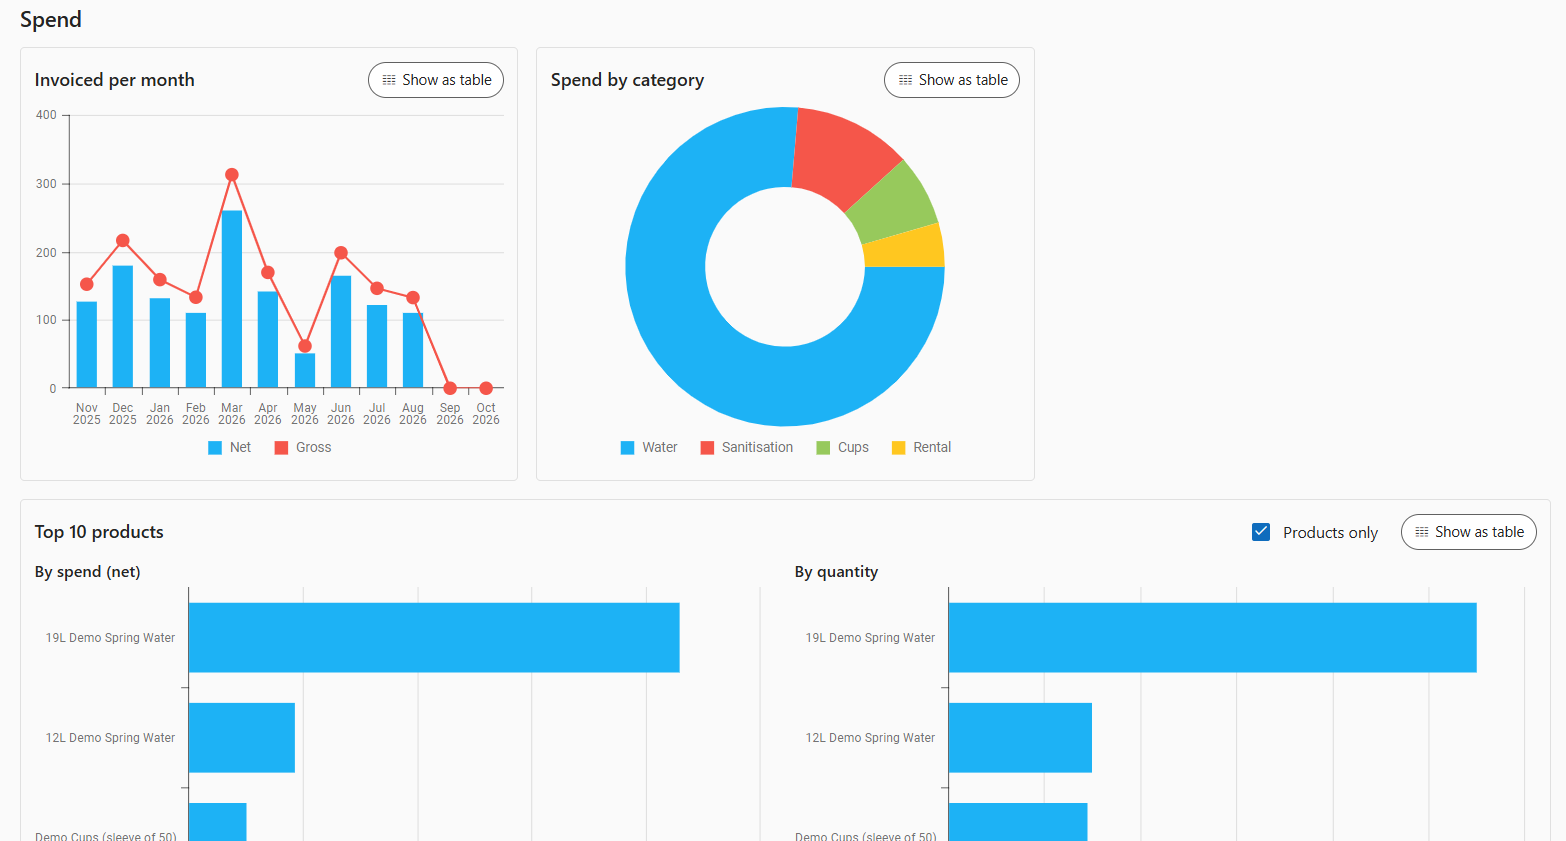
Task: Click the Dec 2025 net bar
Action: 123,327
